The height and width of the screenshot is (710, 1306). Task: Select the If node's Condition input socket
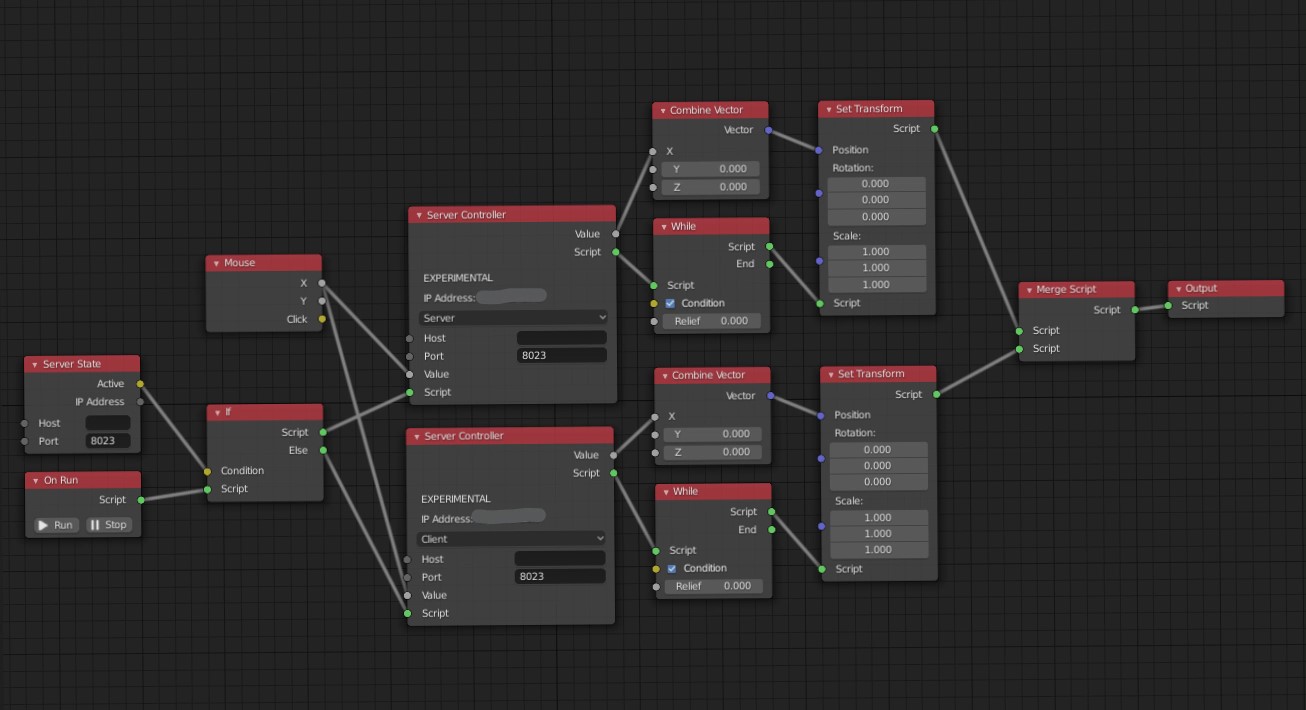(x=207, y=471)
